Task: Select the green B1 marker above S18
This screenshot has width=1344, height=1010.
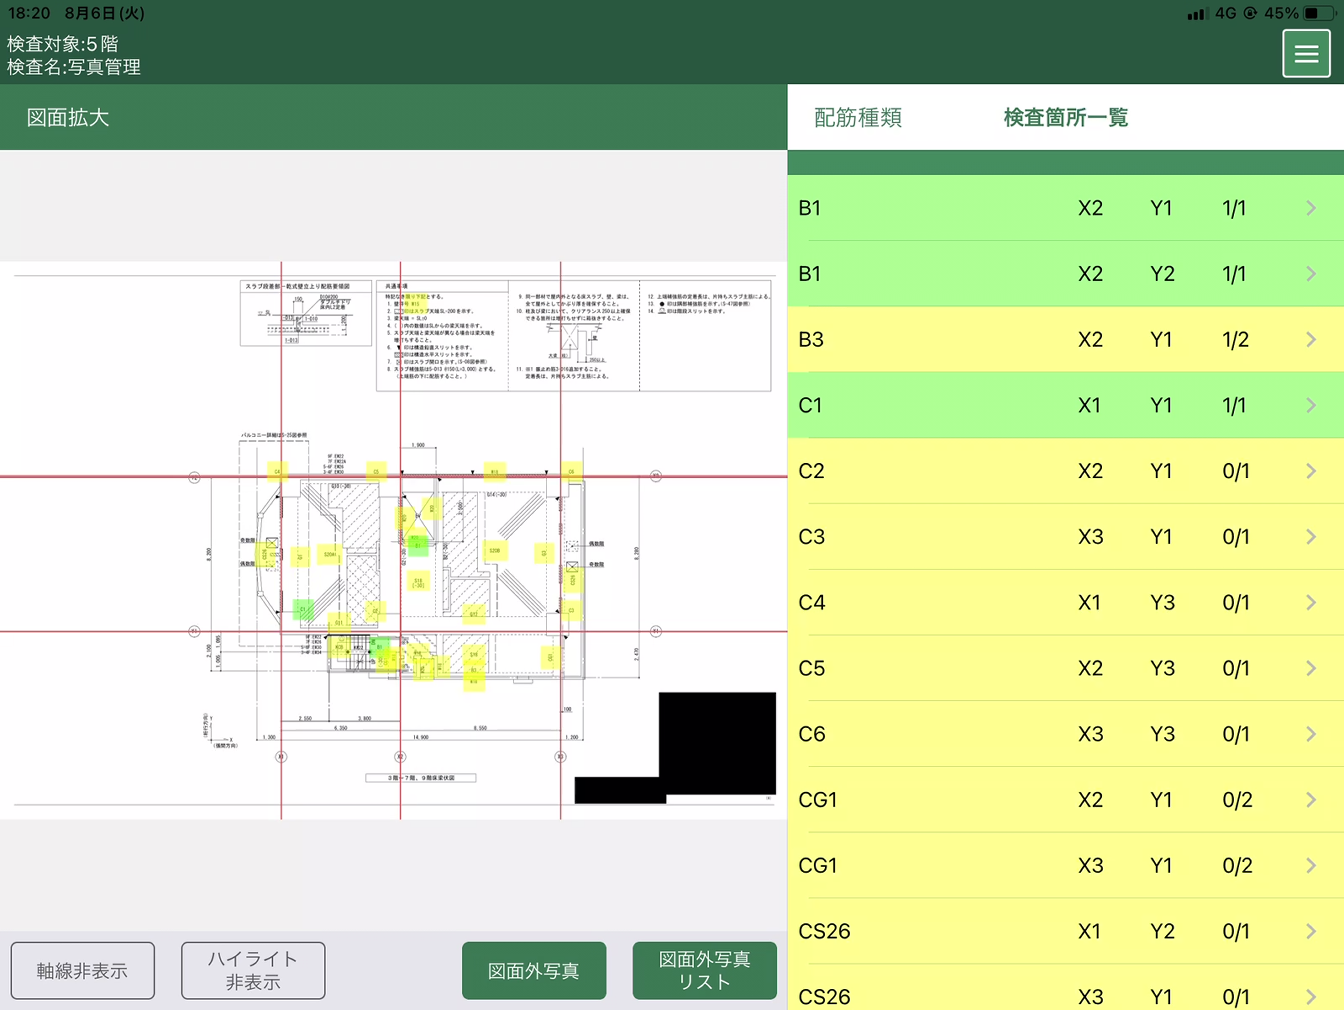Action: click(418, 546)
